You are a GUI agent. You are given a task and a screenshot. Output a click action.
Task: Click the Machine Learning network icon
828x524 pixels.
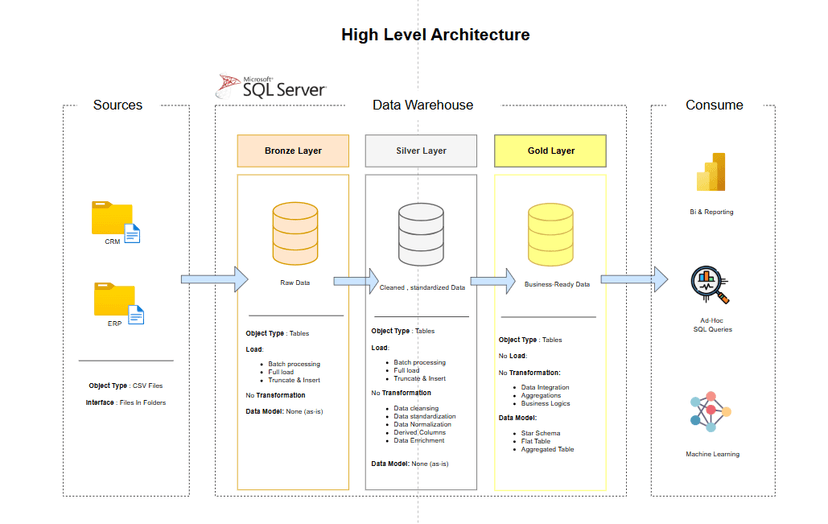point(711,411)
